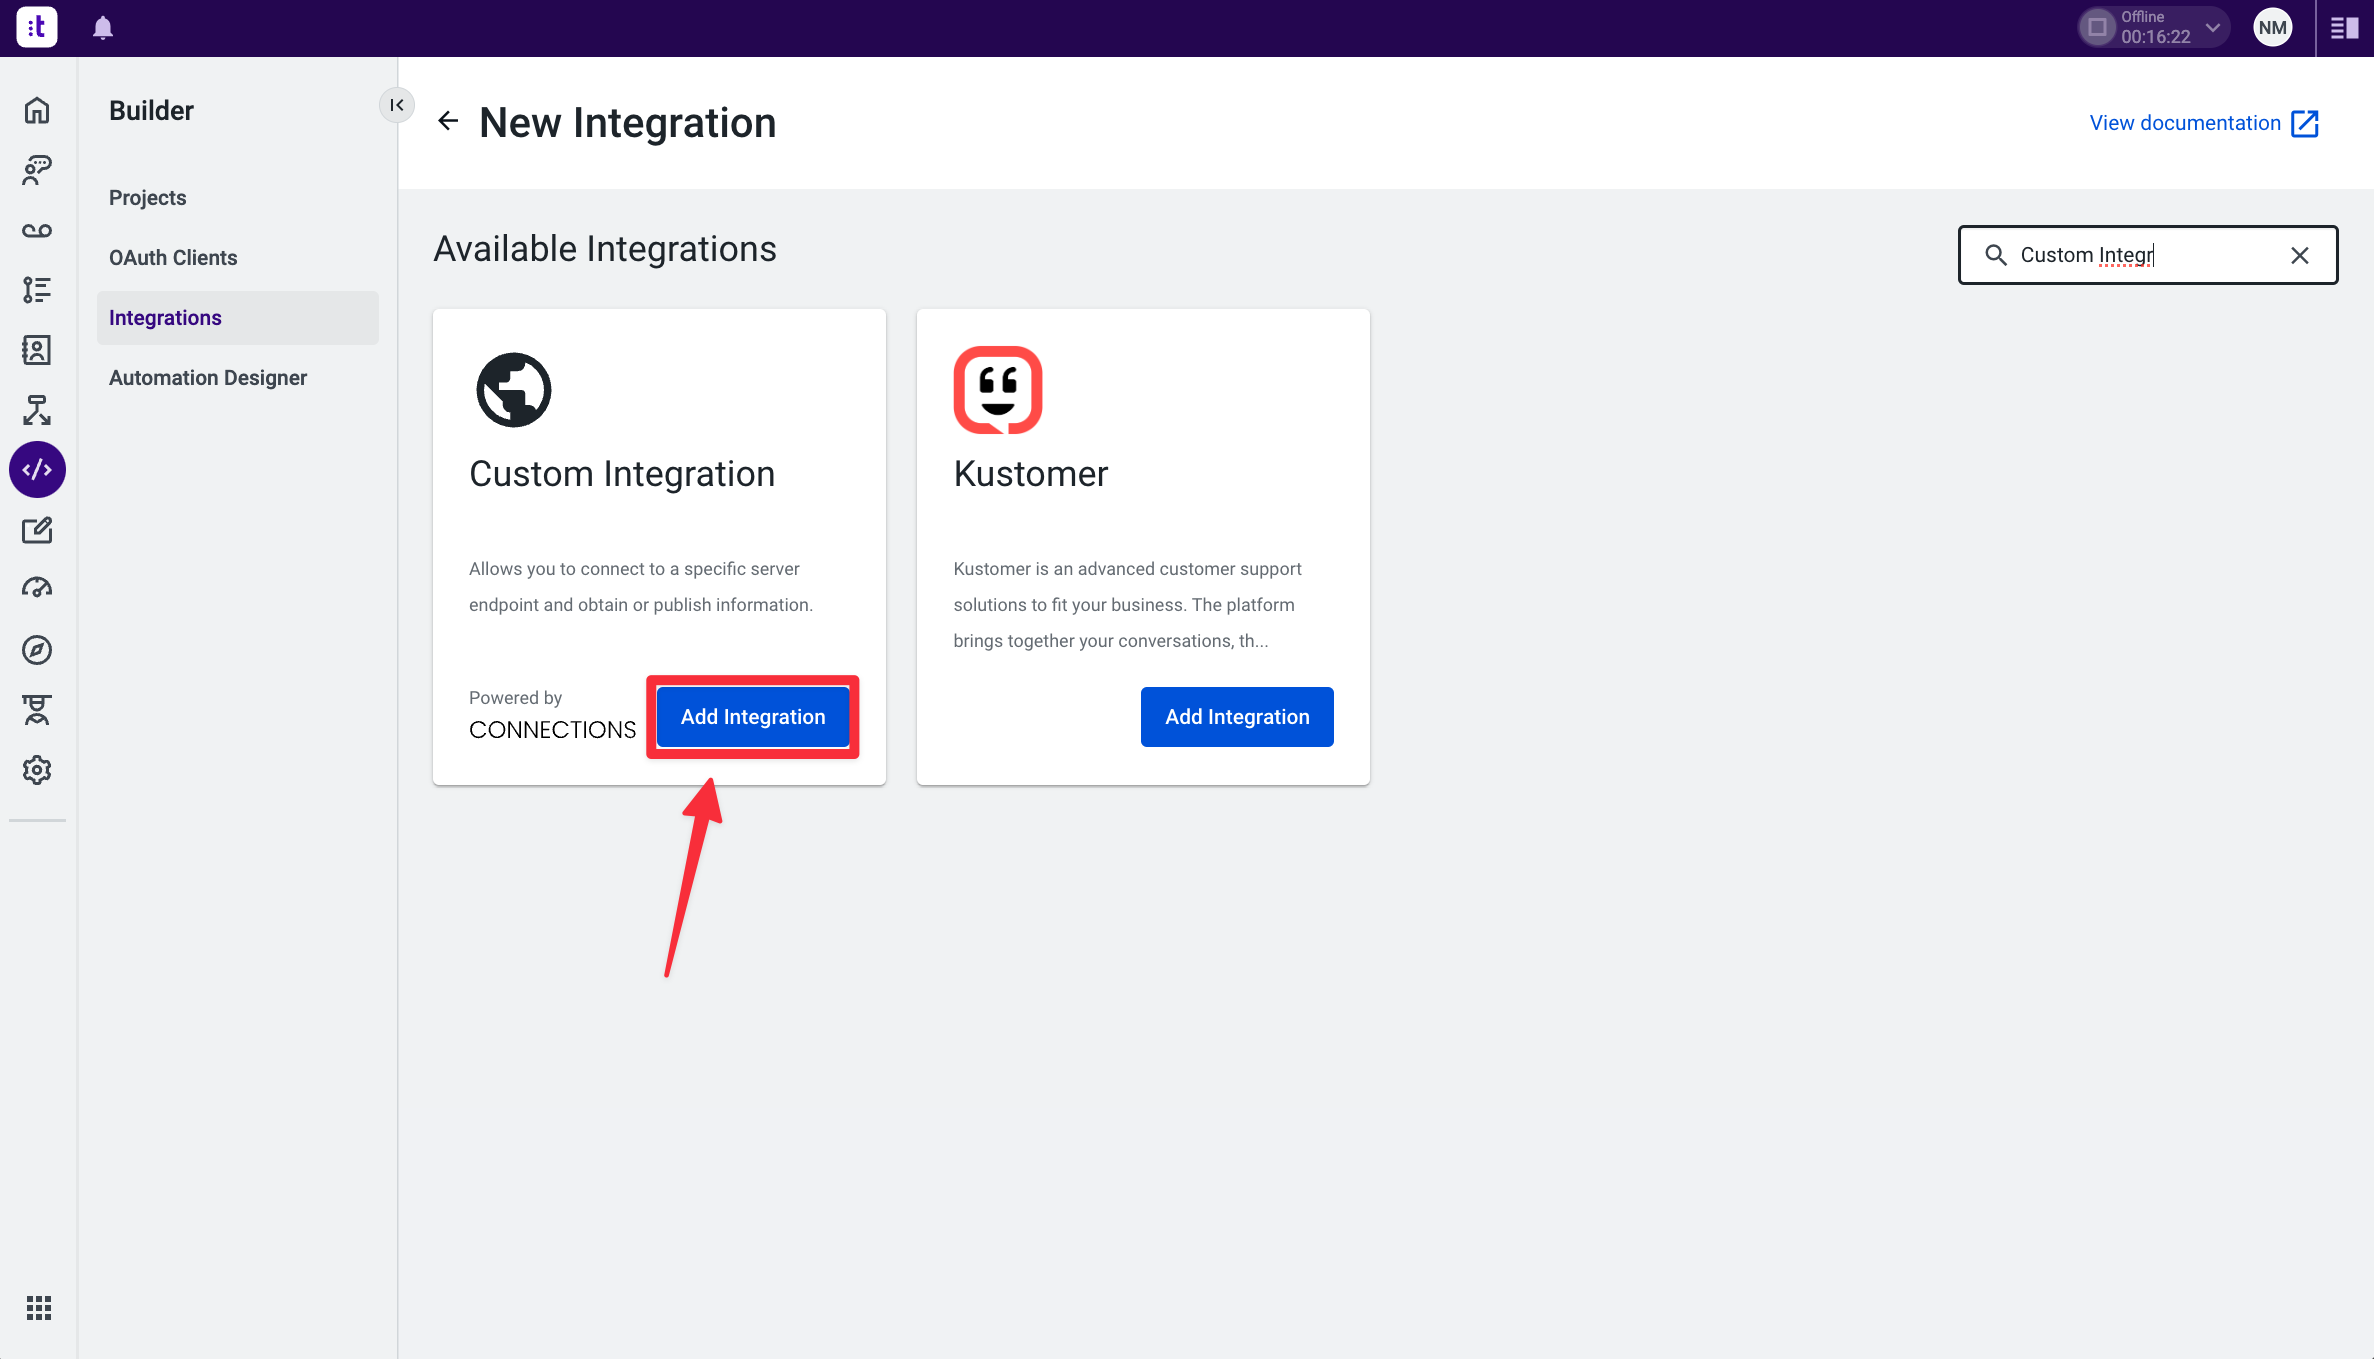The image size is (2374, 1359).
Task: Click the search magnifier icon
Action: [x=1995, y=255]
